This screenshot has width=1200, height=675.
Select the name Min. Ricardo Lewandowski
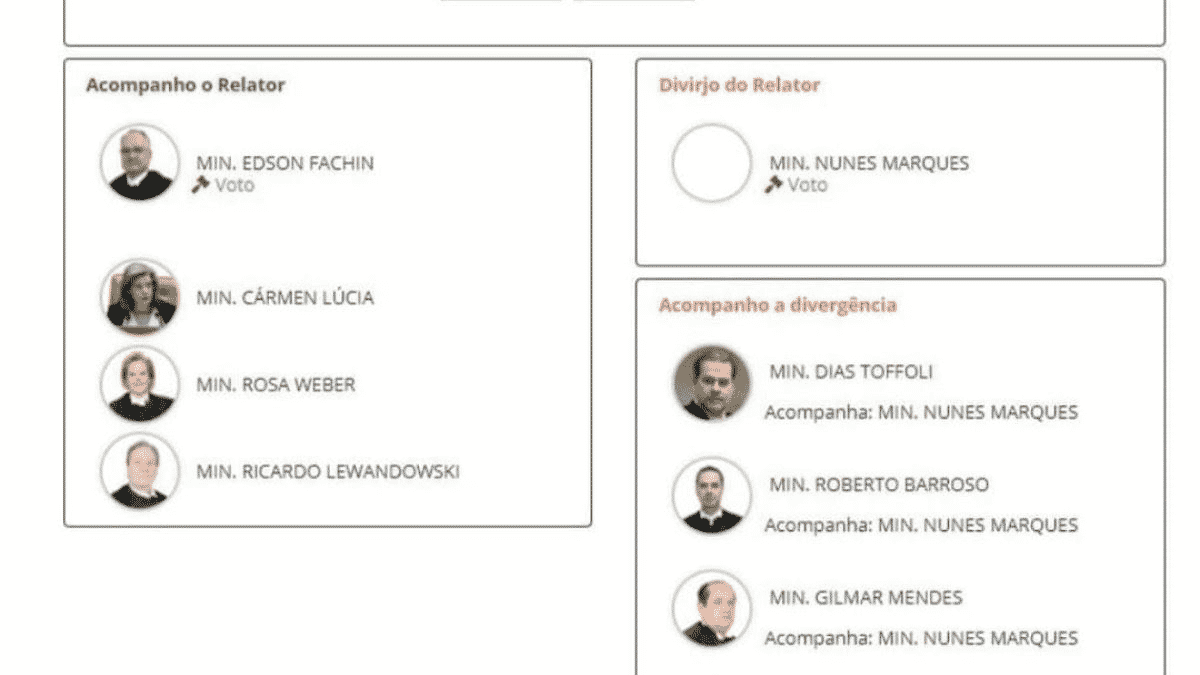click(x=328, y=472)
